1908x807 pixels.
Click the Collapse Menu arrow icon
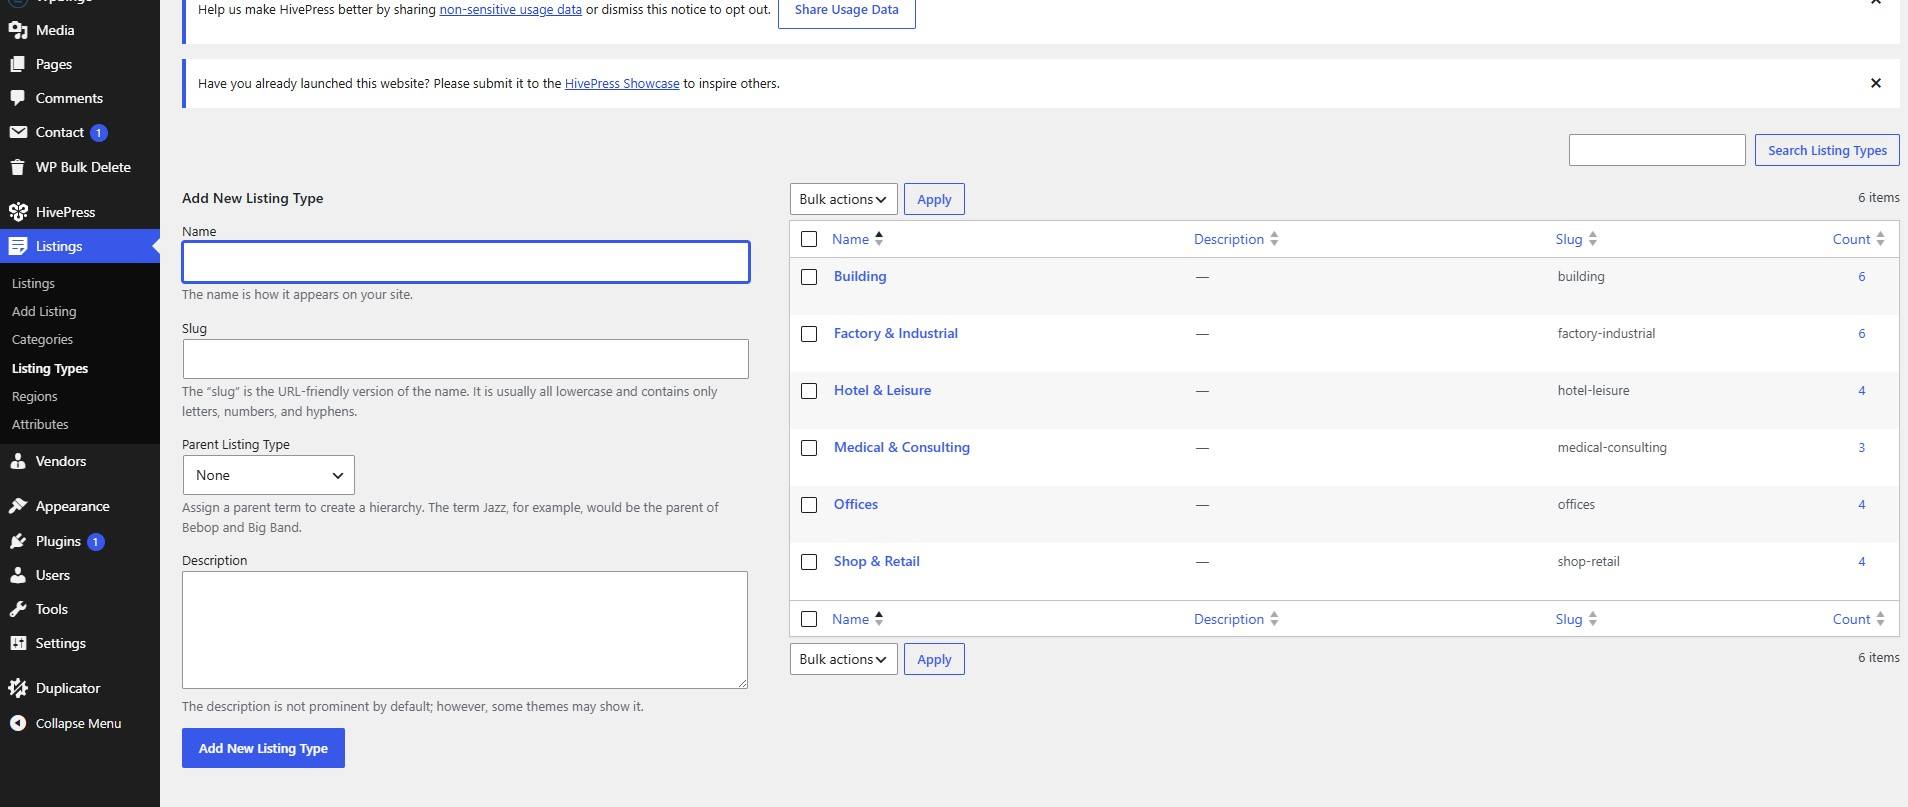click(17, 723)
